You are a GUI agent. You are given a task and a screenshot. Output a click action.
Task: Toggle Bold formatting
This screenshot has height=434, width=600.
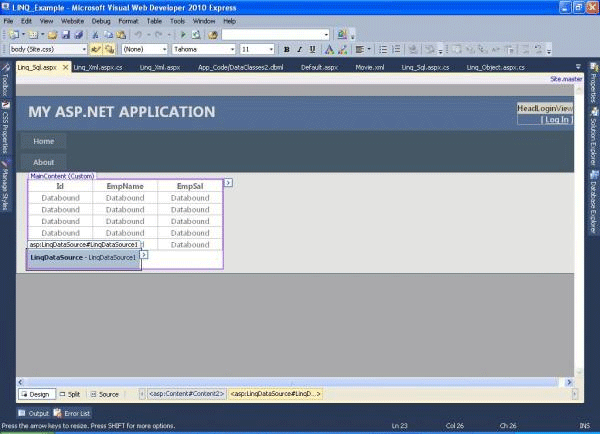[286, 49]
